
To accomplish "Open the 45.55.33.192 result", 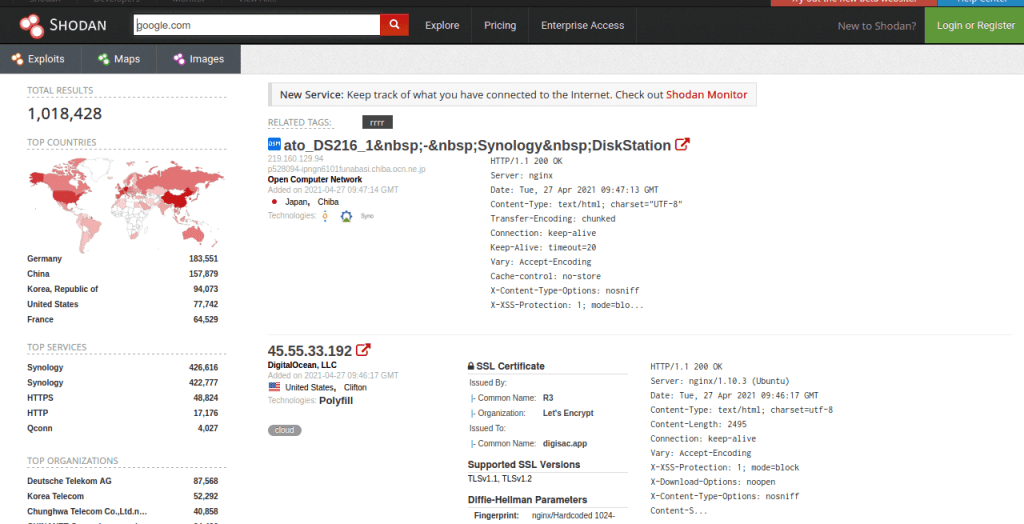I will point(310,351).
